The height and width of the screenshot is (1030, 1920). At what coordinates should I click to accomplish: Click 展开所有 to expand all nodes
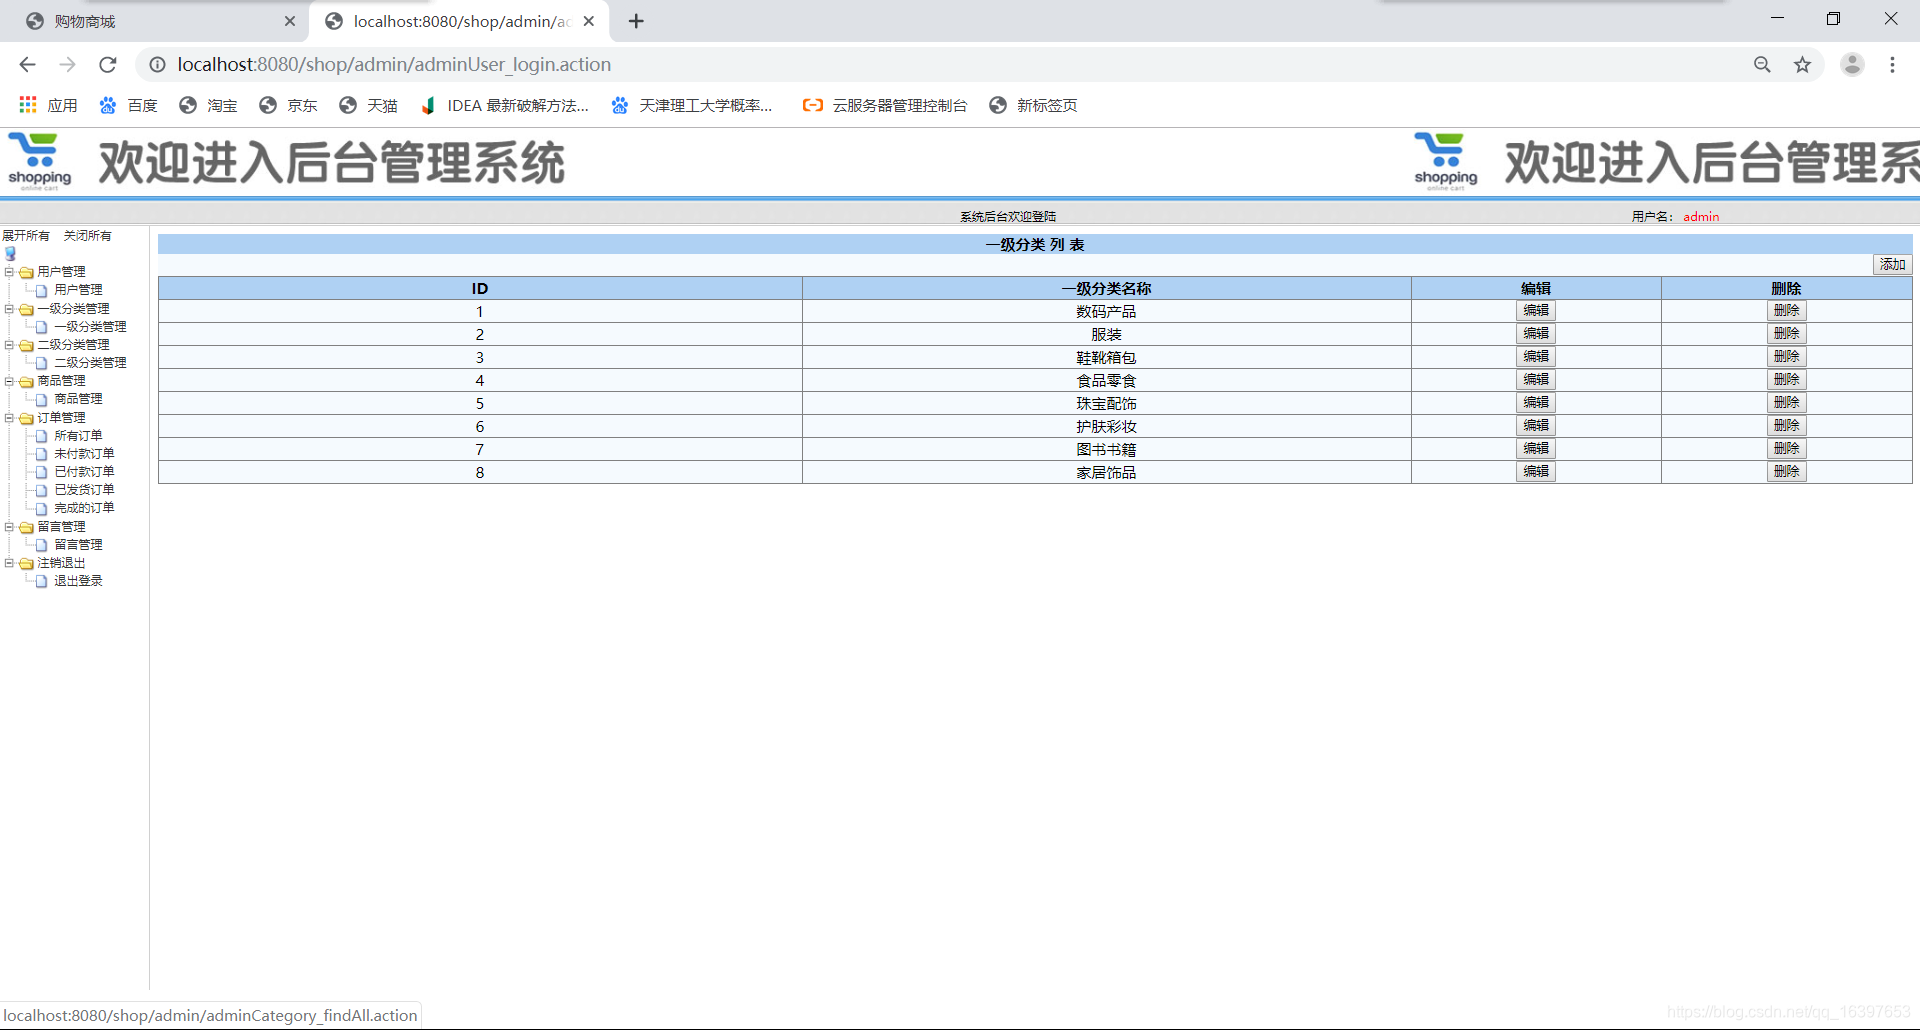click(x=26, y=236)
